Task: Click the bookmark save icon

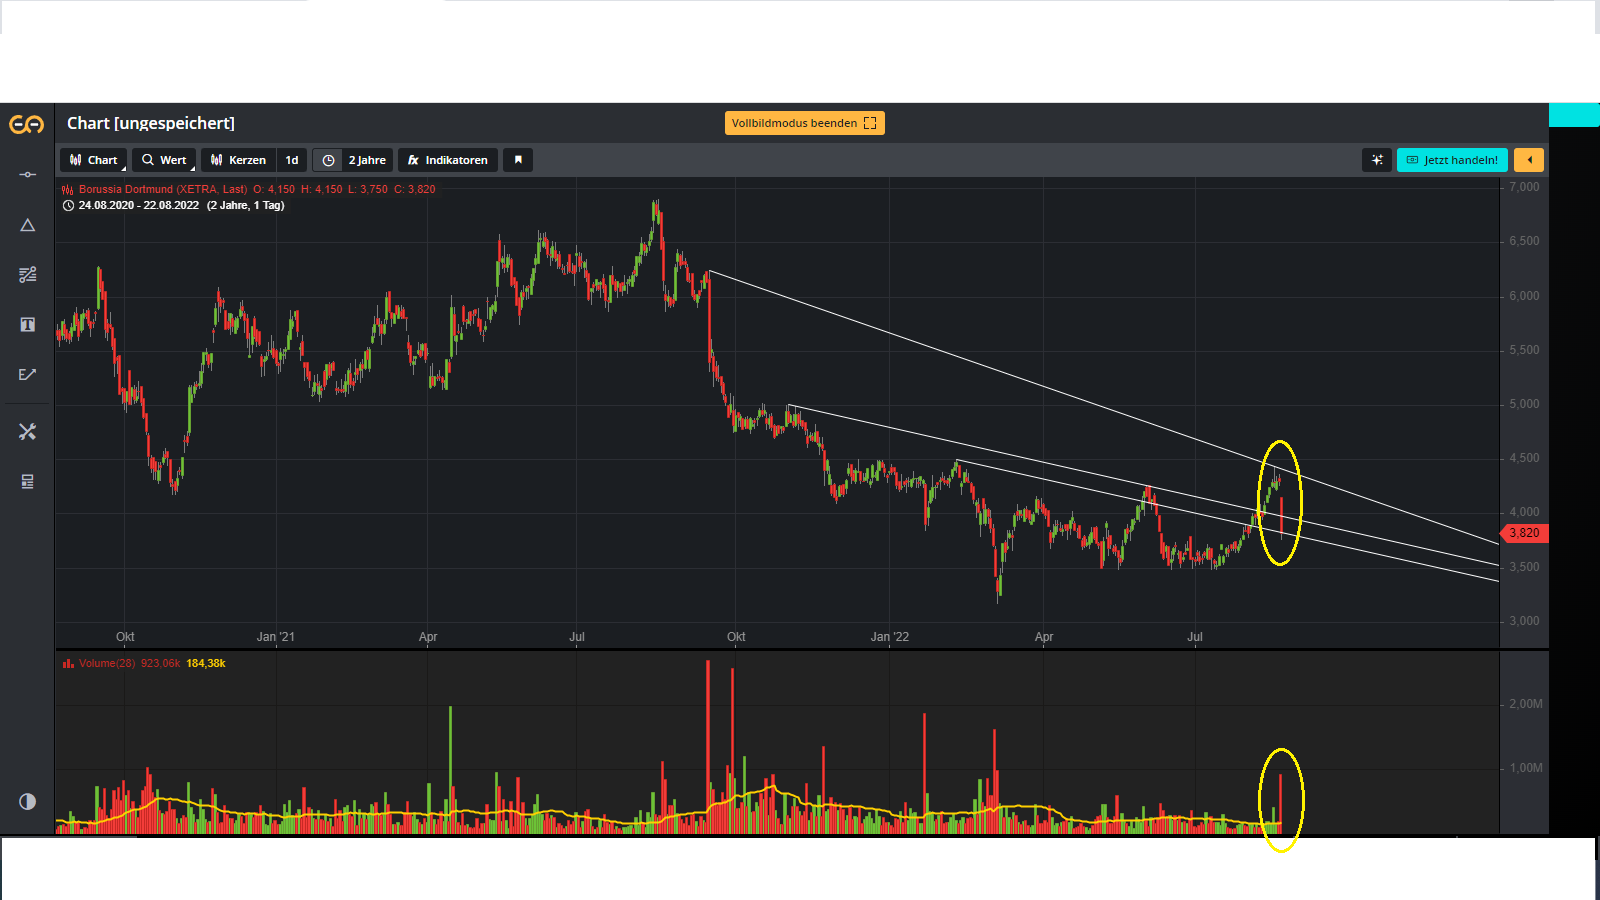Action: coord(518,160)
